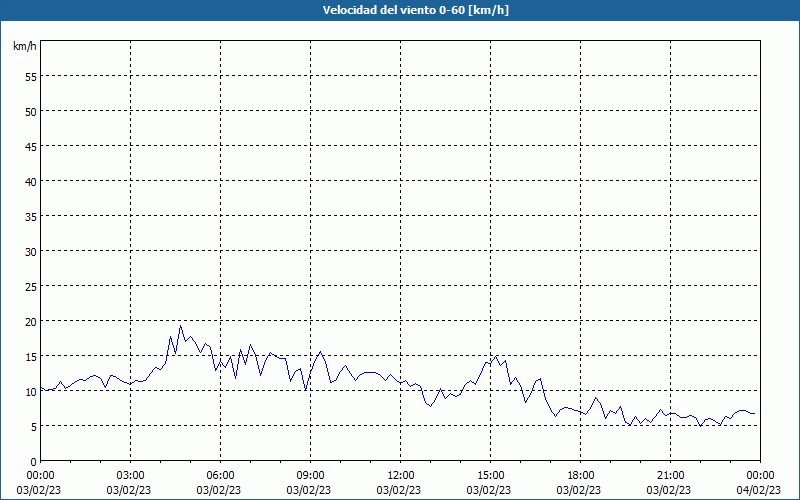Click the 20 y-axis value label

point(31,321)
